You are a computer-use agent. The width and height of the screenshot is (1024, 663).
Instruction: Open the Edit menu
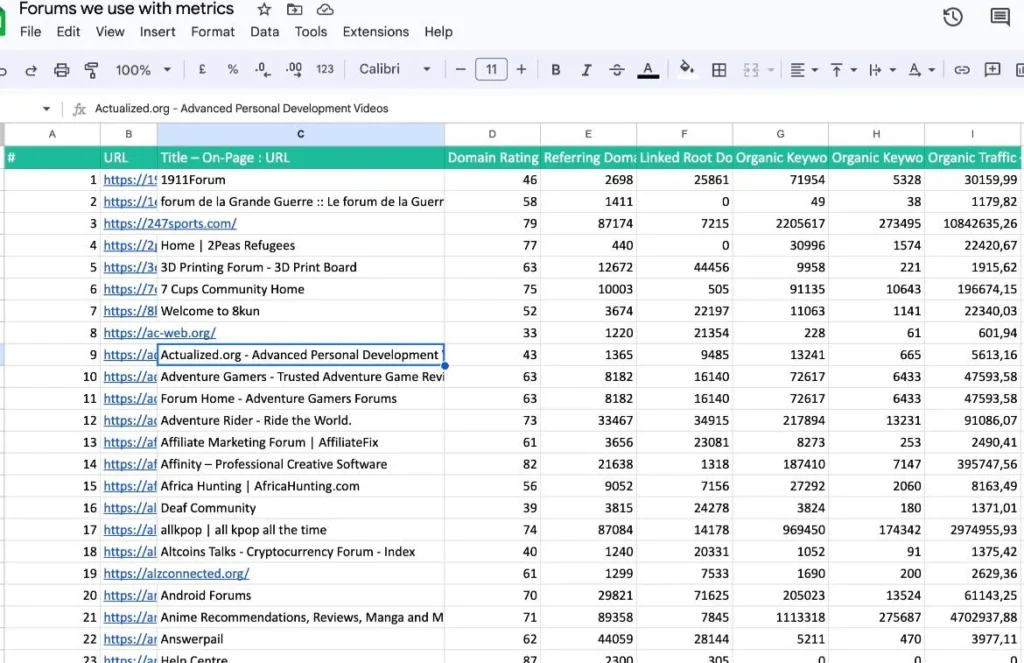68,32
